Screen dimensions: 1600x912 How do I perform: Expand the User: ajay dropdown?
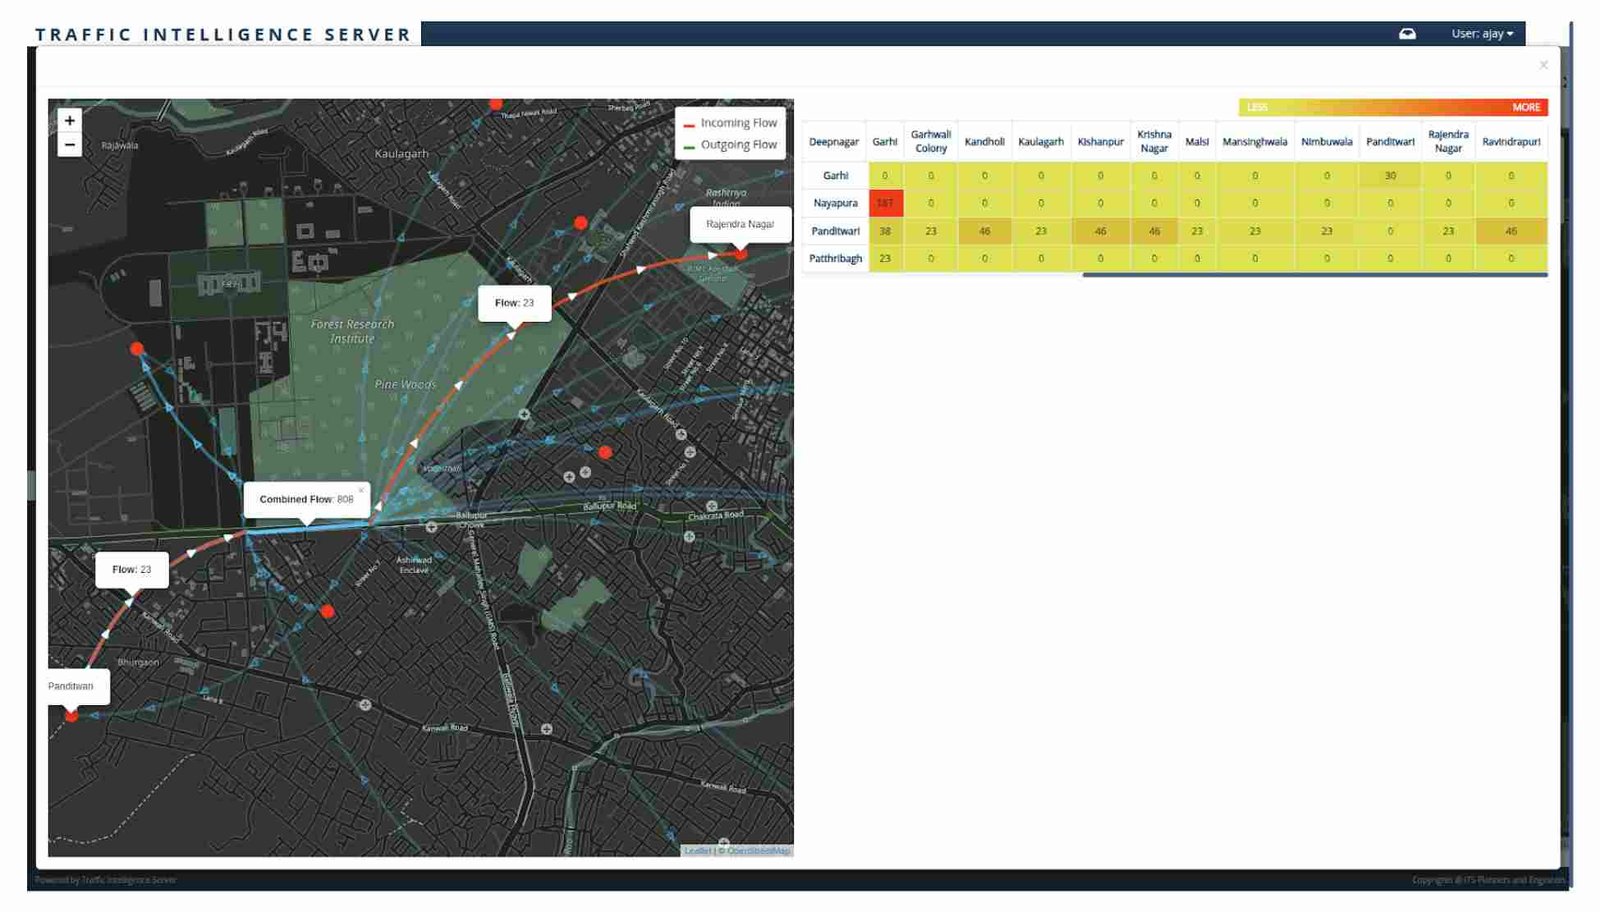coord(1482,34)
